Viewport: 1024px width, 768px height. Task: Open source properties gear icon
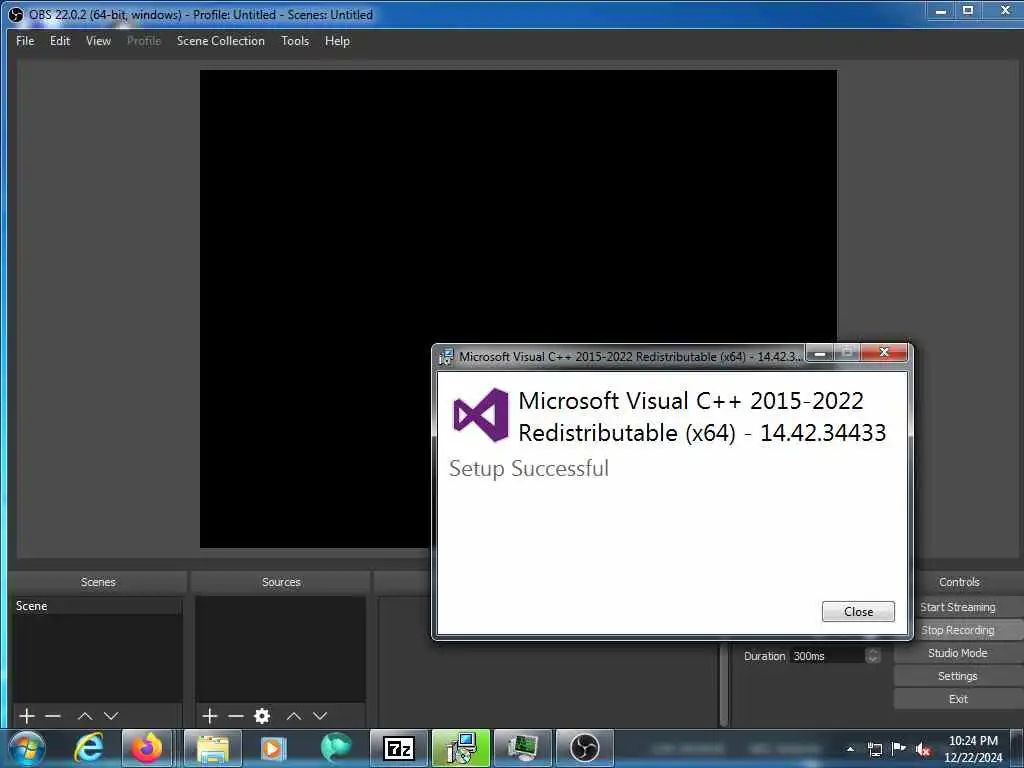[262, 716]
